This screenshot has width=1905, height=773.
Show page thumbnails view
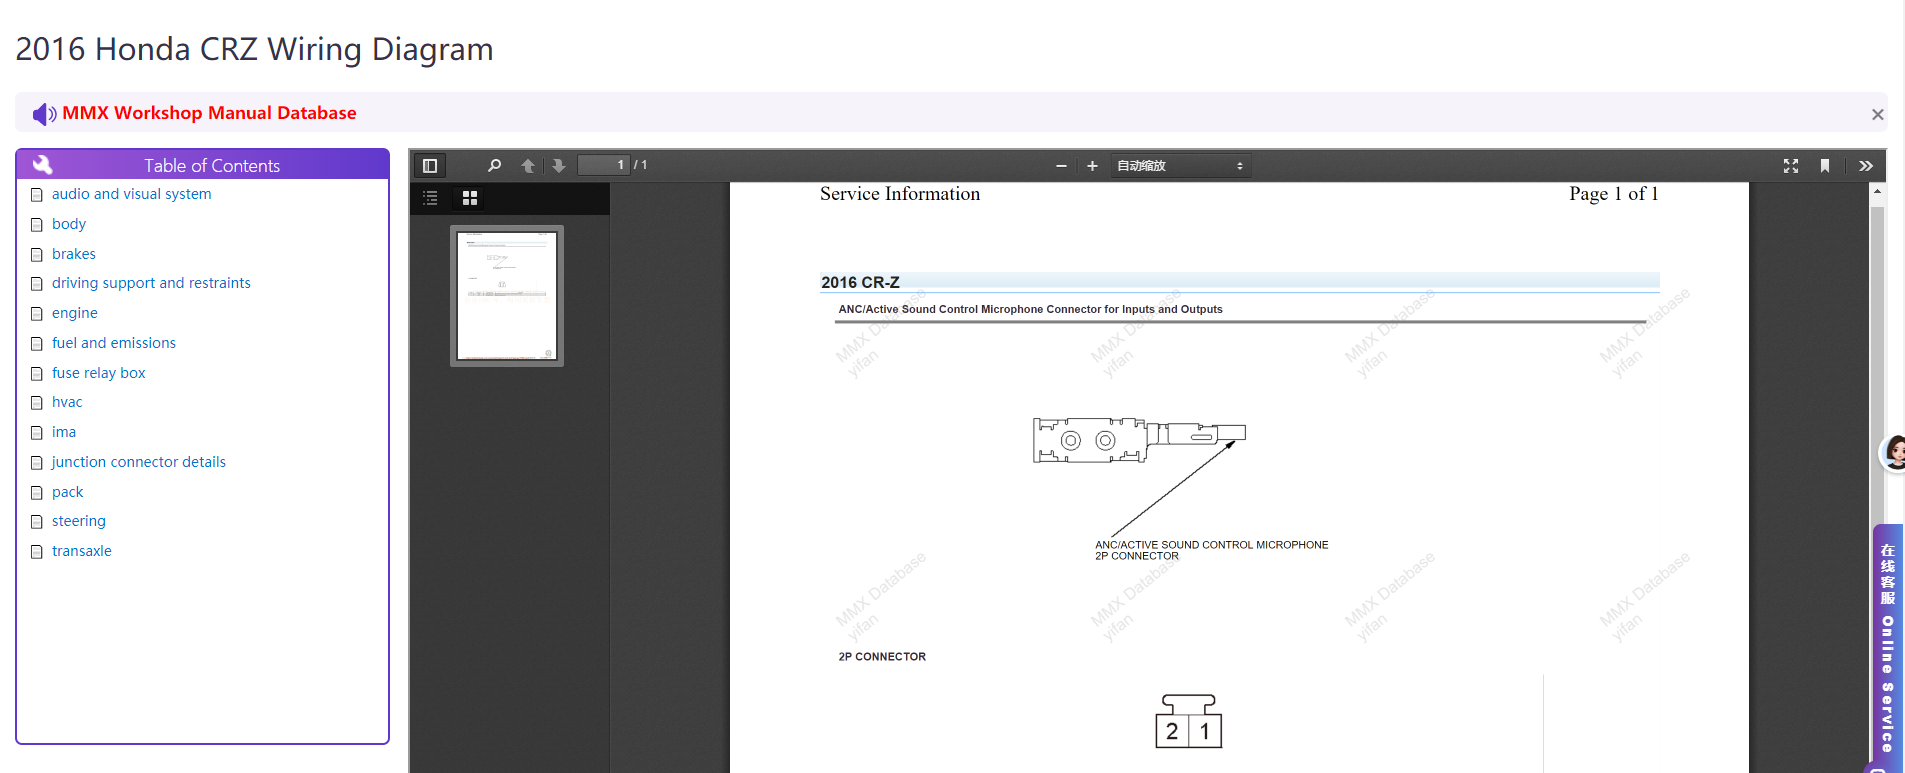(470, 198)
